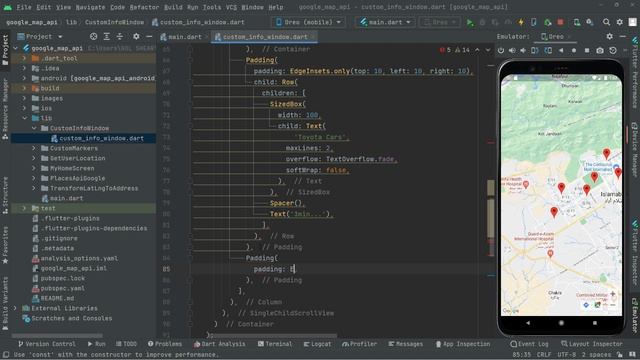Stop the running app with the red square

click(560, 22)
